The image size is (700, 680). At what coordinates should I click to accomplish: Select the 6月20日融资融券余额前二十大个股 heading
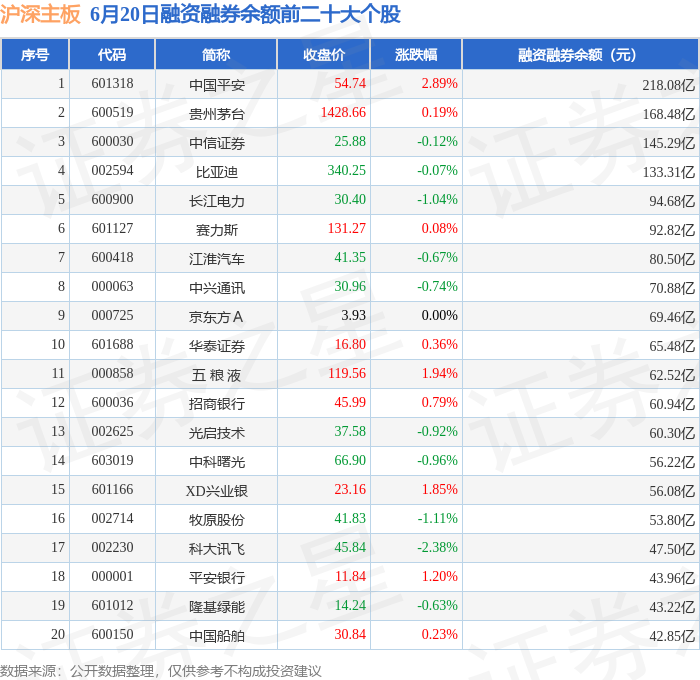246,14
